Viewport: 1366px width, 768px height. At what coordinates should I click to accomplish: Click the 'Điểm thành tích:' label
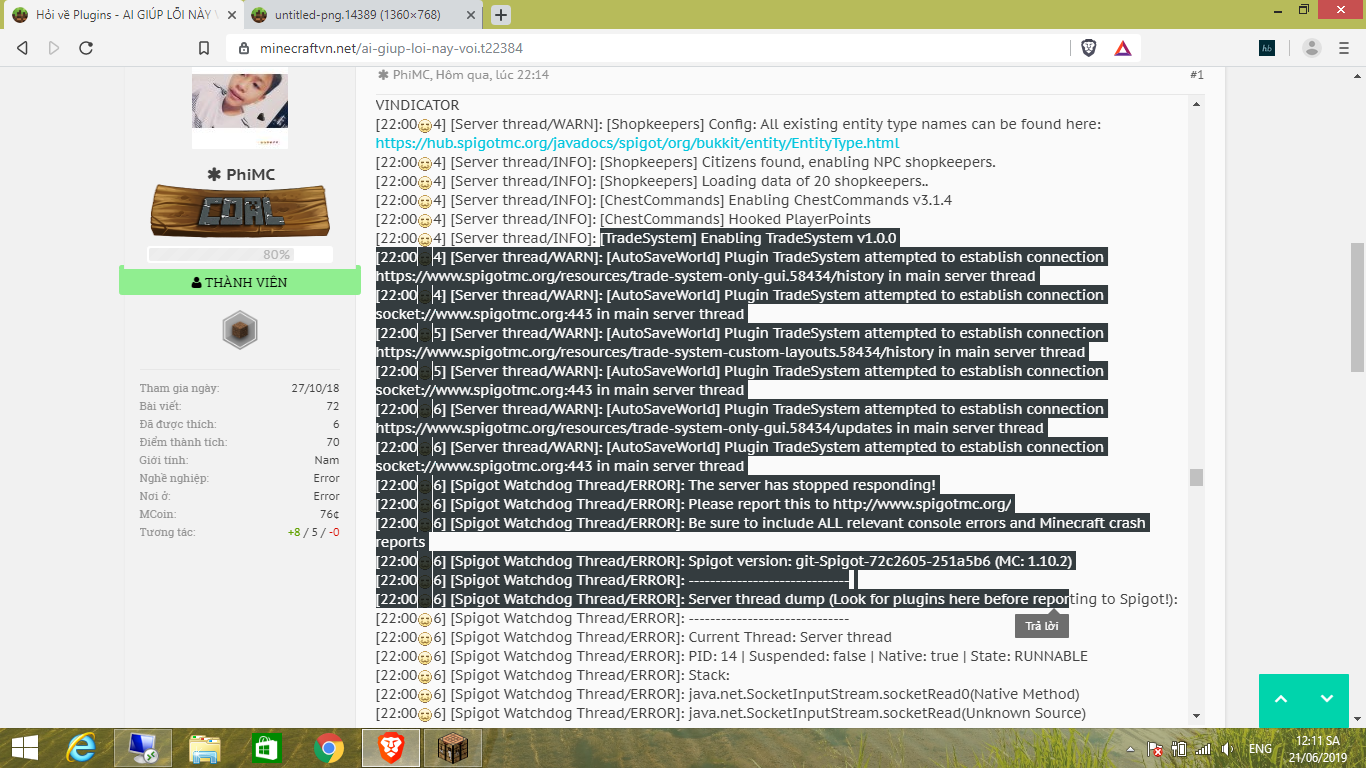pyautogui.click(x=183, y=442)
